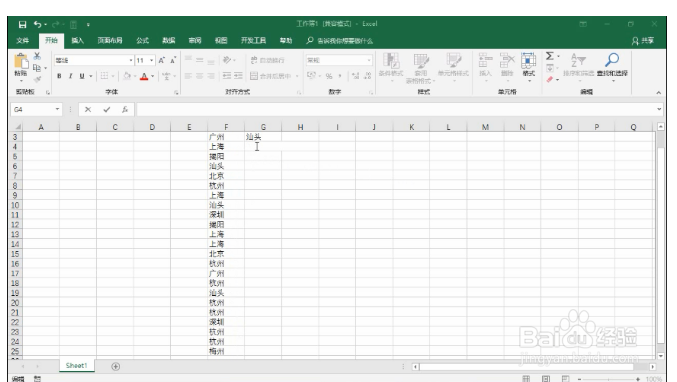Open font color dropdown arrow
677x382 pixels.
click(x=152, y=76)
